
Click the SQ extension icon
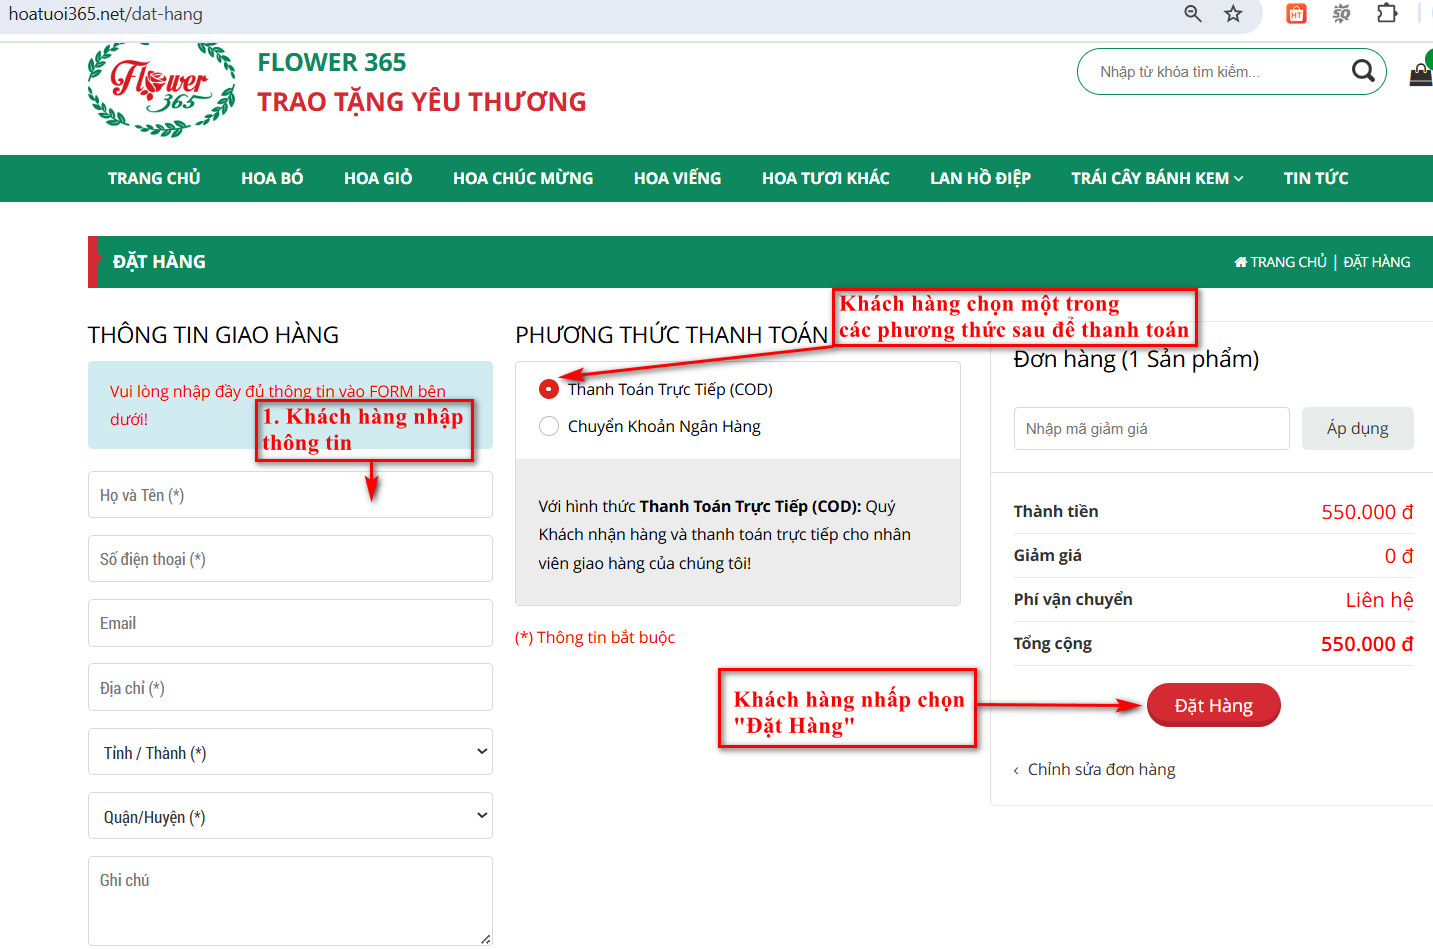[x=1342, y=13]
